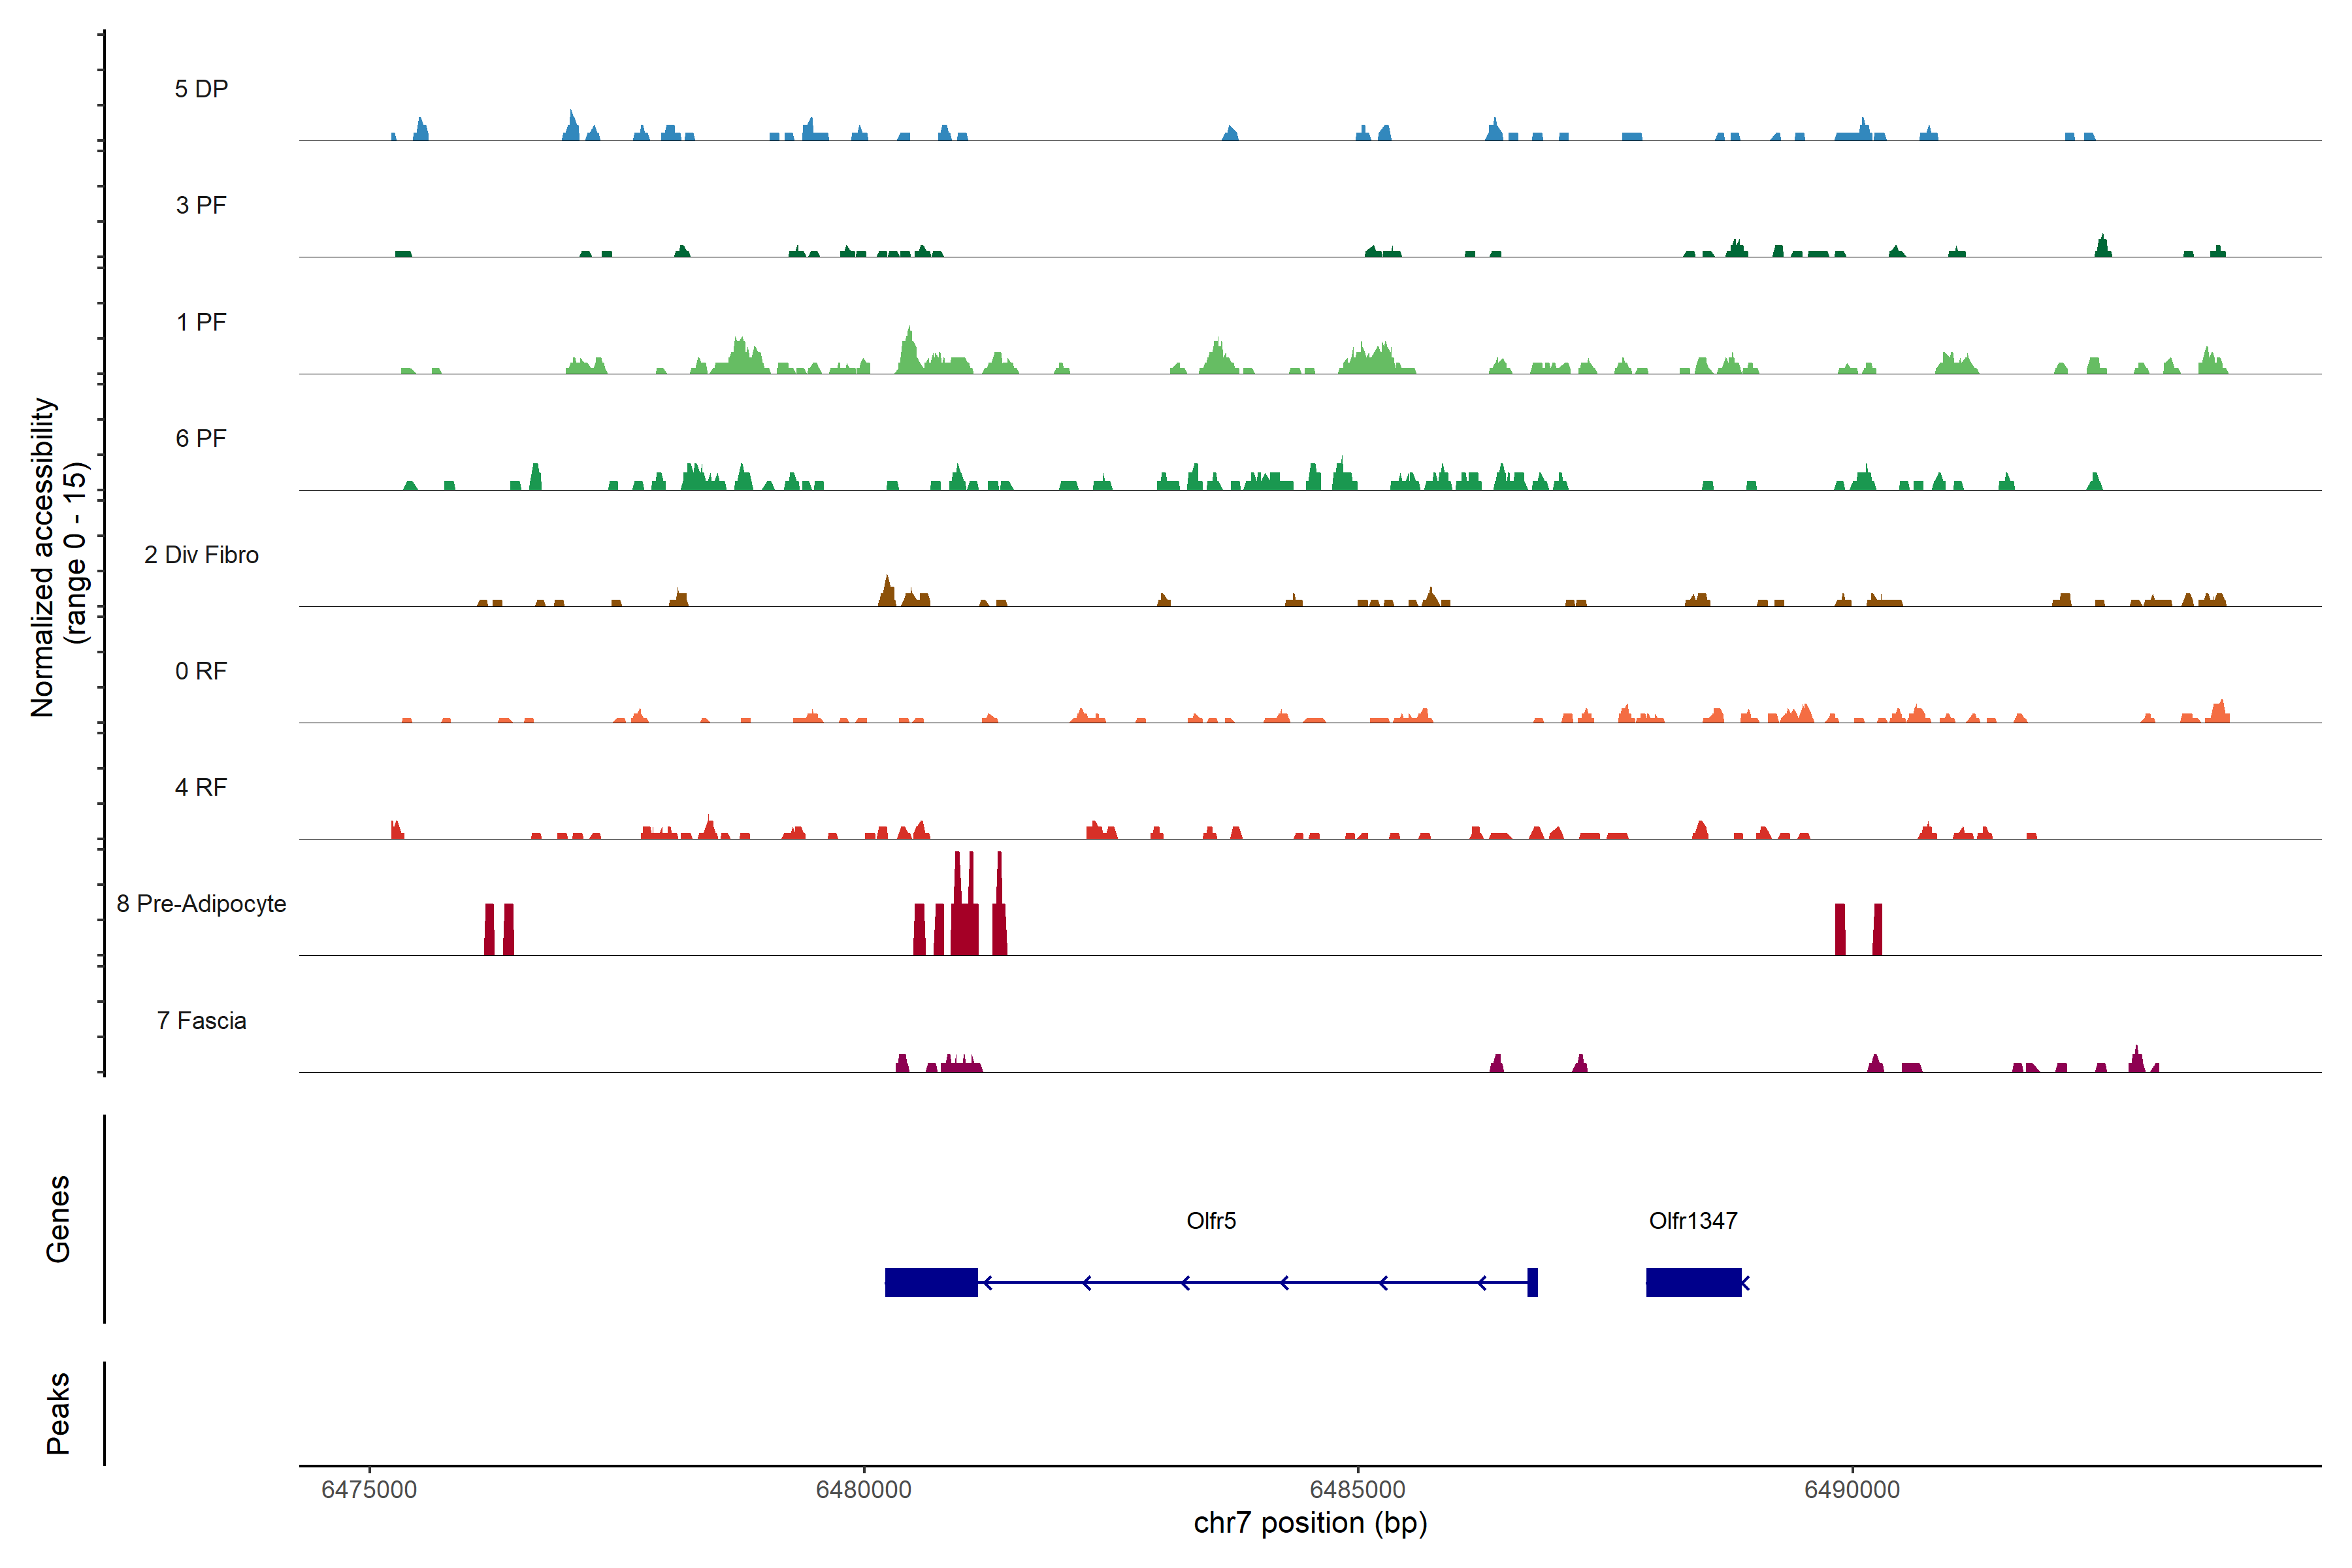Click the 5 DP track label
Viewport: 2352px width, 1568px height.
[x=201, y=89]
